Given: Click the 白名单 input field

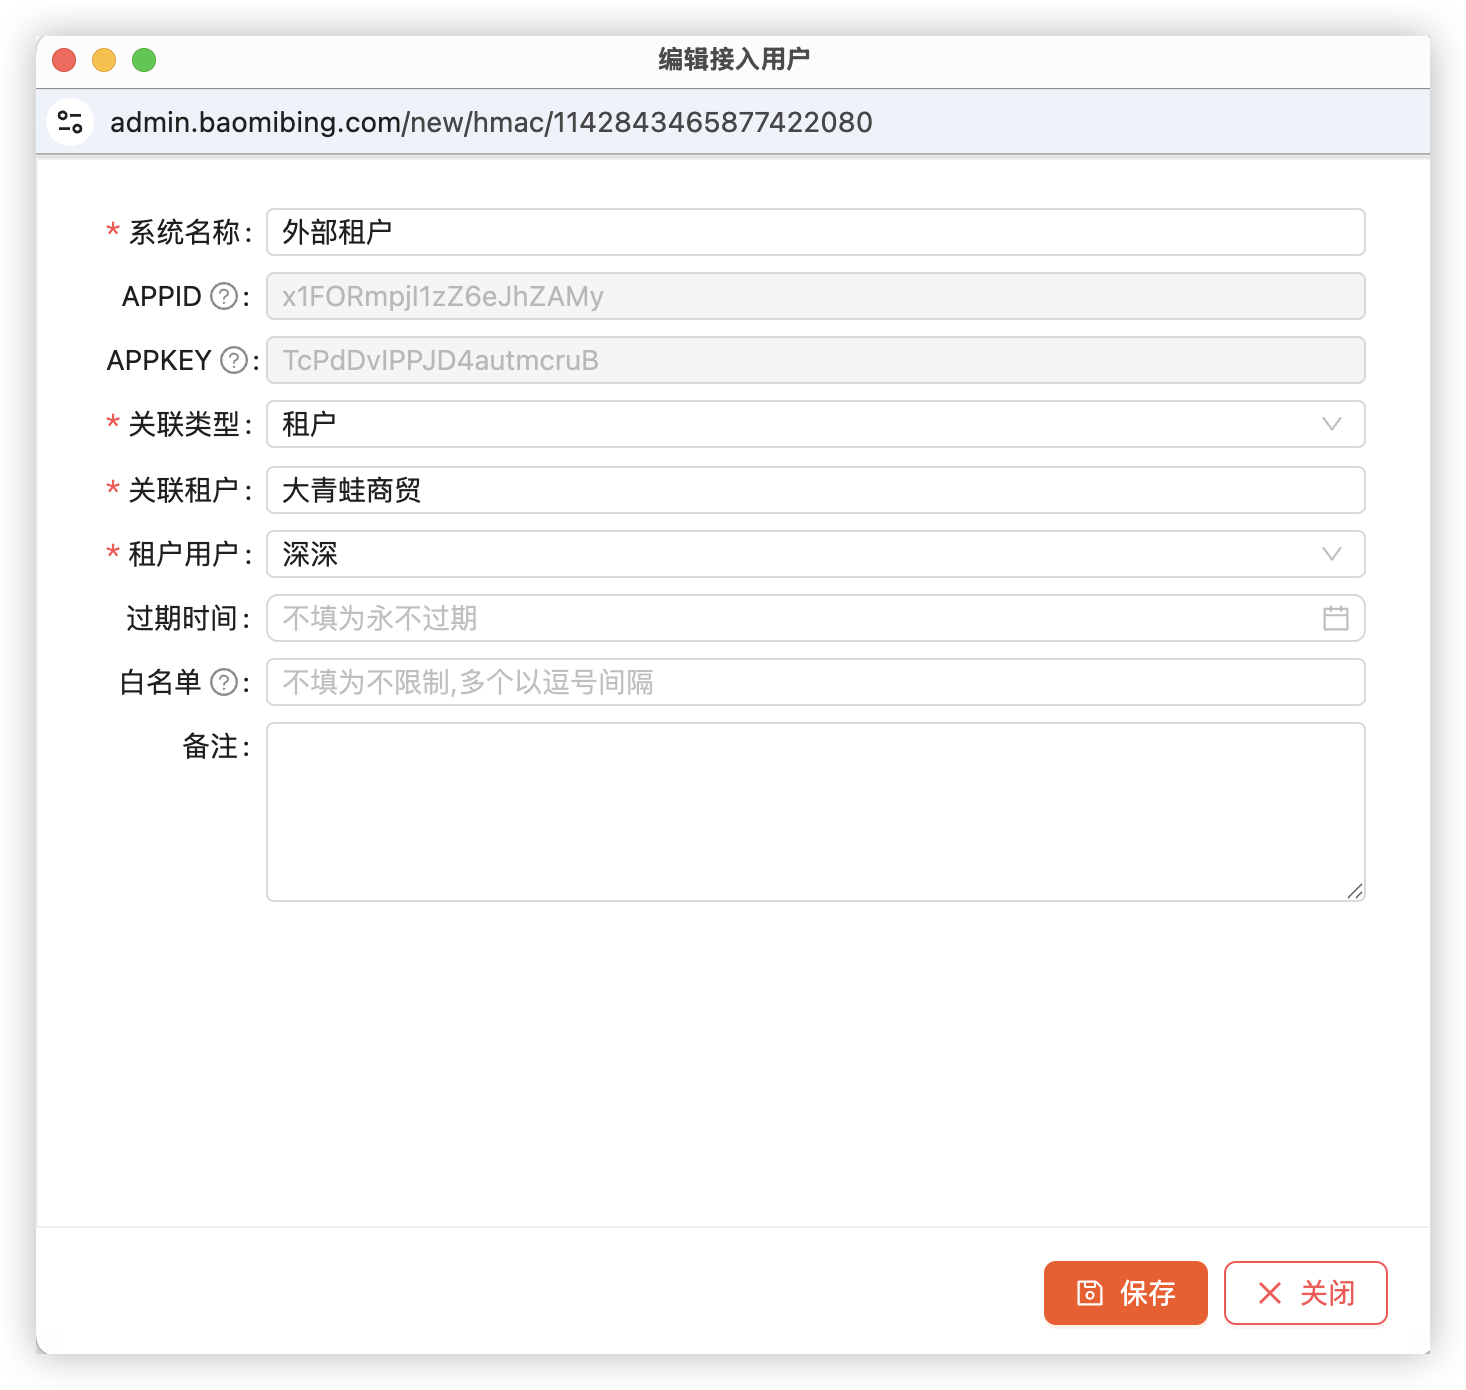Looking at the screenshot, I should pyautogui.click(x=815, y=682).
